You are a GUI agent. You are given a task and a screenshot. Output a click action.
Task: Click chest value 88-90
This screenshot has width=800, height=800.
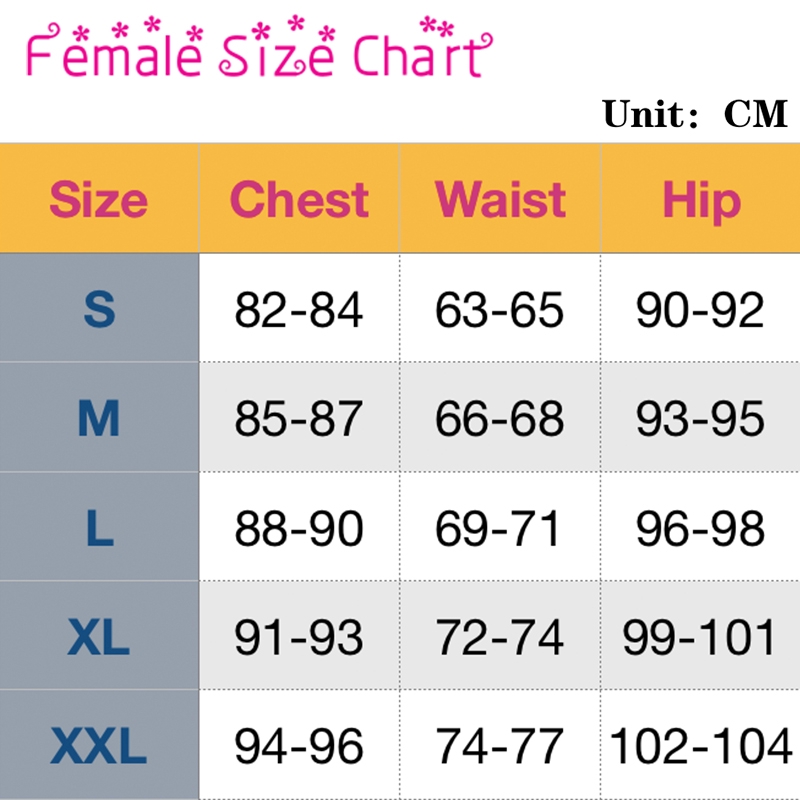pos(299,528)
